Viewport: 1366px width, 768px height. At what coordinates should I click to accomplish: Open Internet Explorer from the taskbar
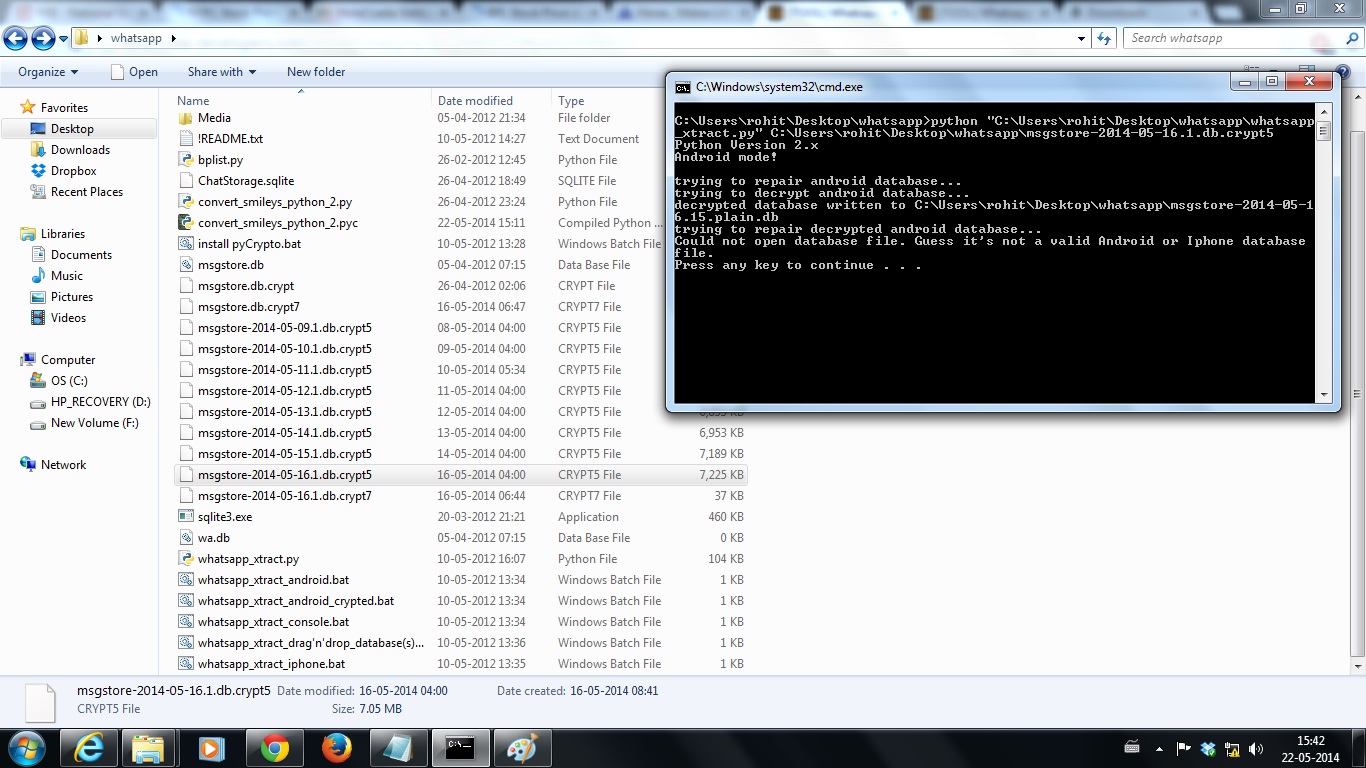(88, 747)
